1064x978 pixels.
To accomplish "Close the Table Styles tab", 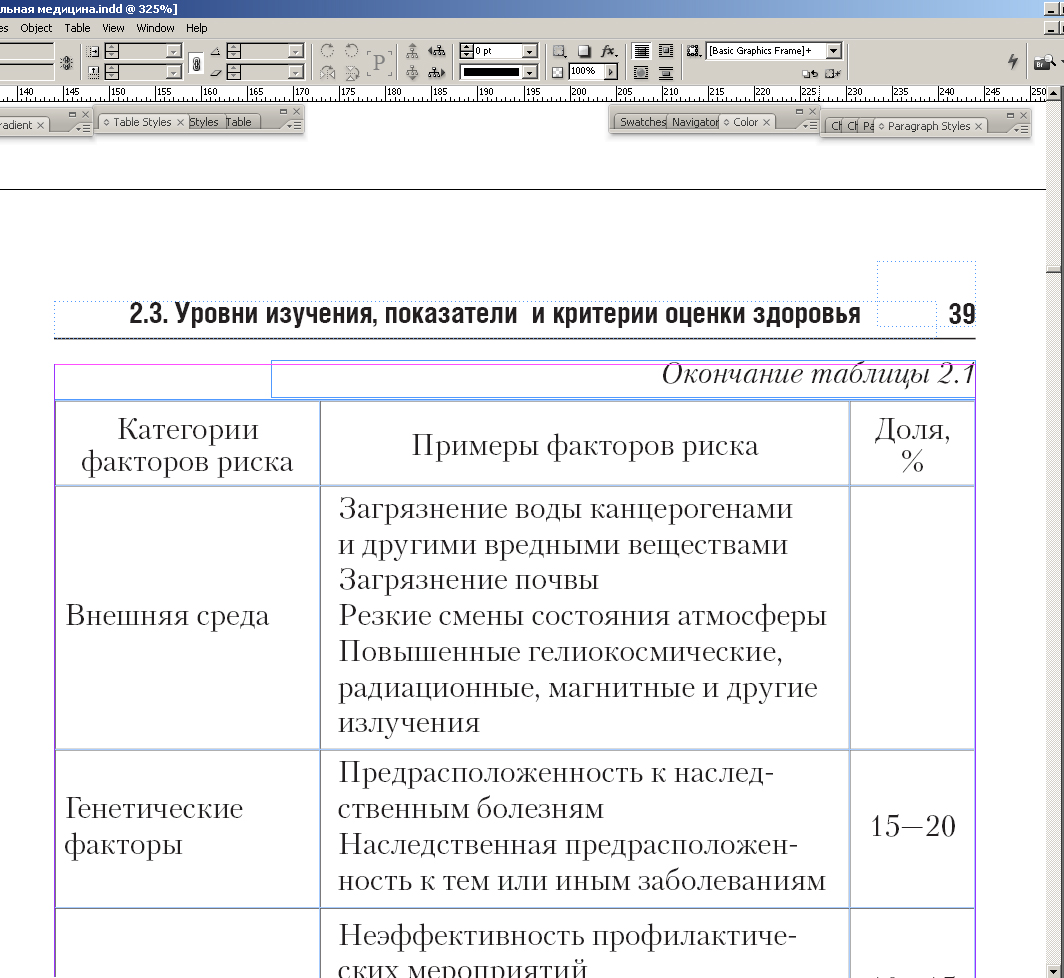I will pos(180,122).
